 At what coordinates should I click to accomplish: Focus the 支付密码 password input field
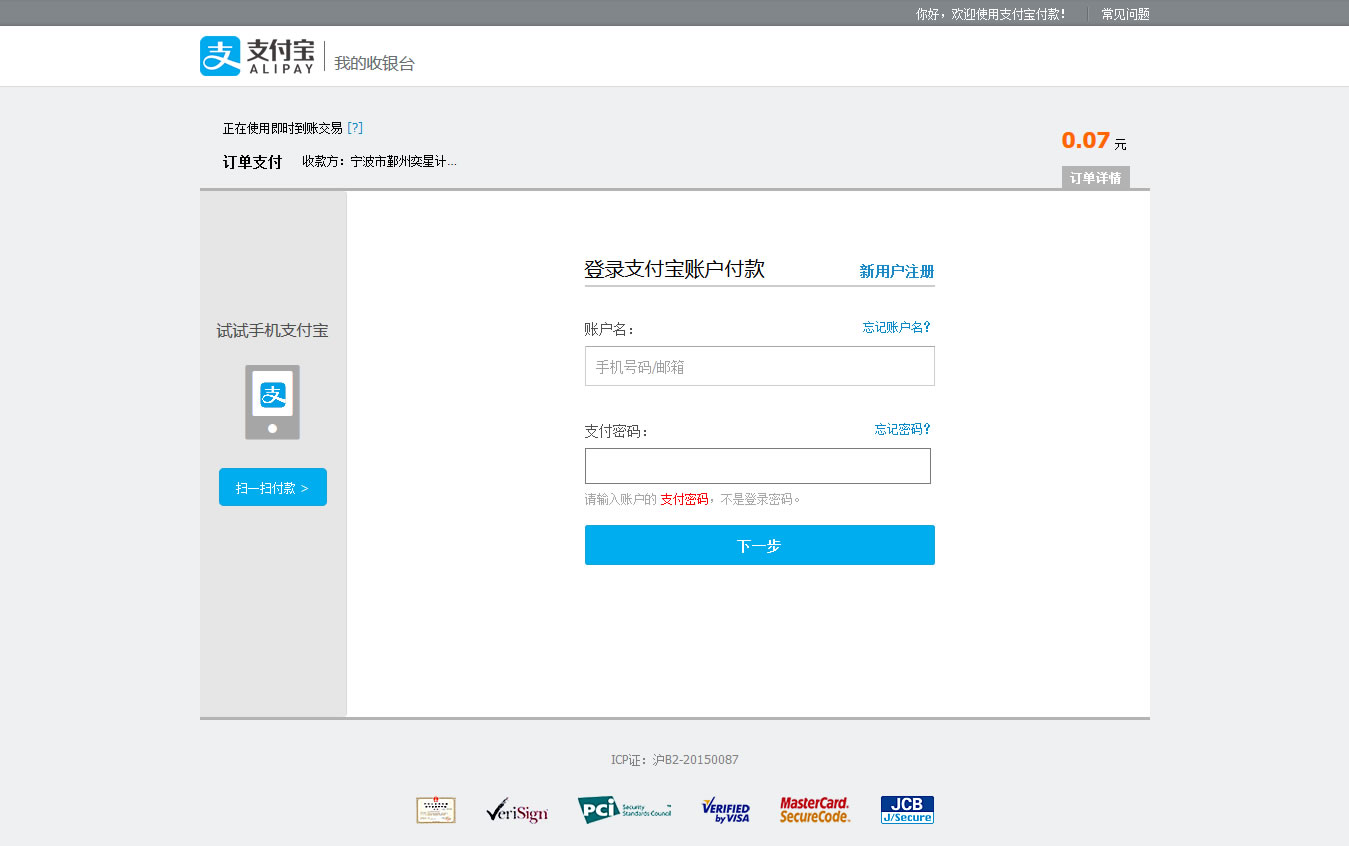click(x=758, y=466)
